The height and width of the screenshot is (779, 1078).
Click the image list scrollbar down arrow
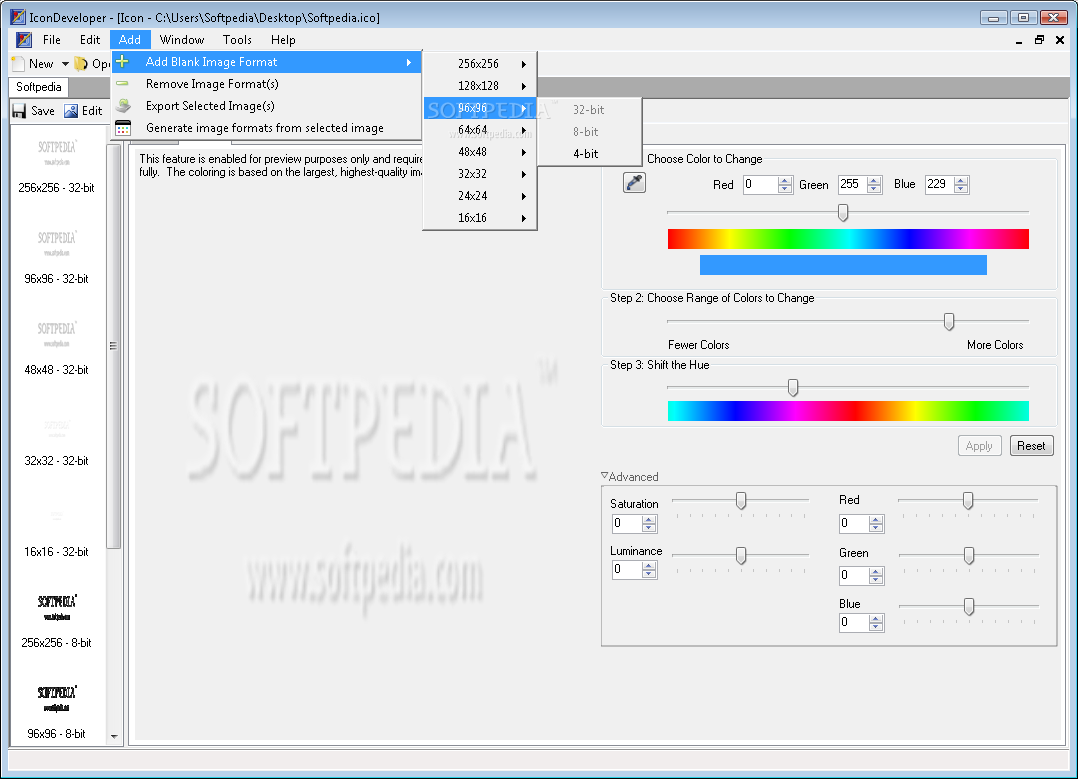coord(114,736)
